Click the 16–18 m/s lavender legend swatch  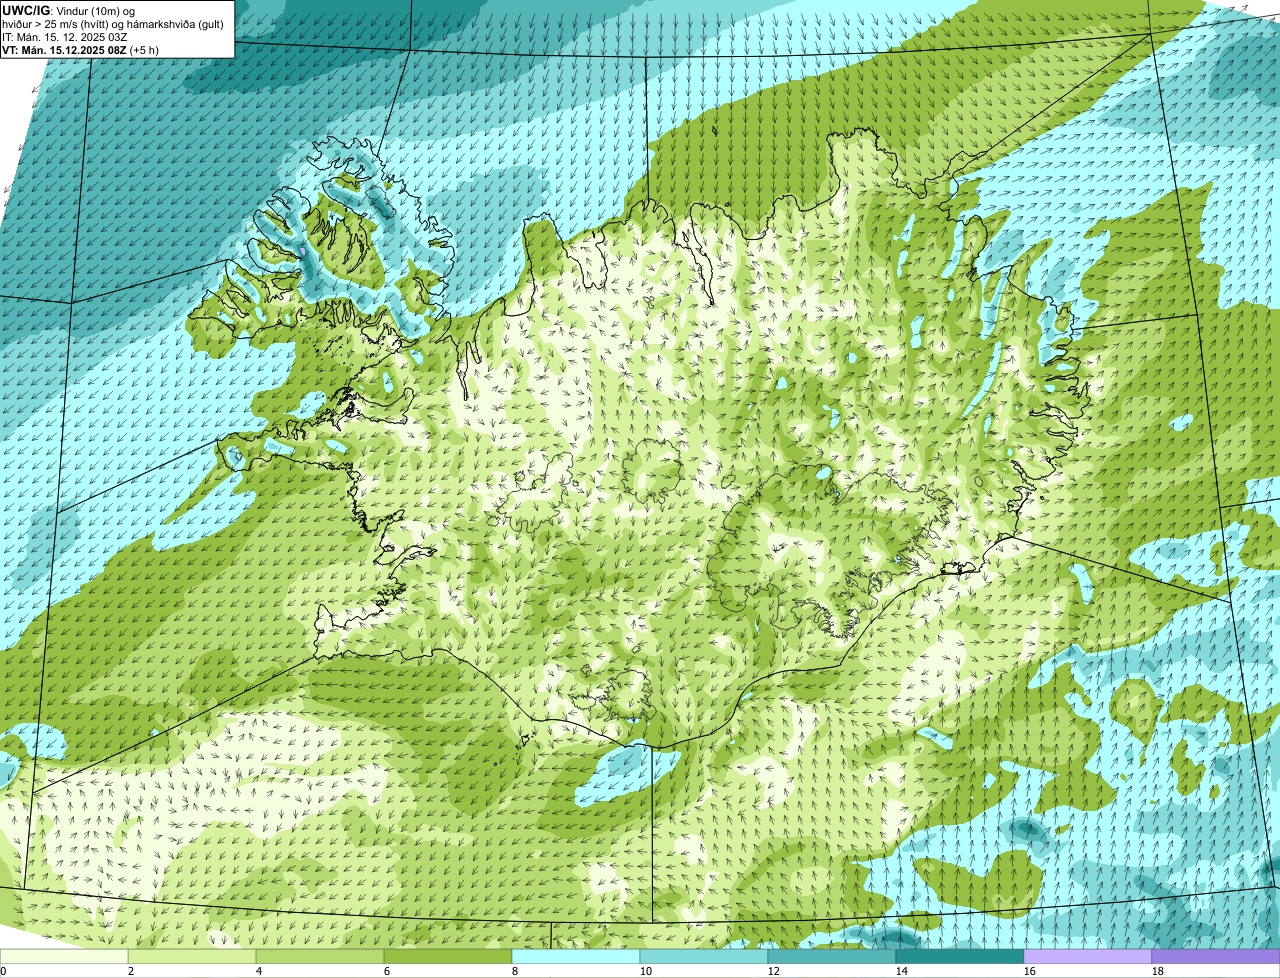(x=1090, y=957)
